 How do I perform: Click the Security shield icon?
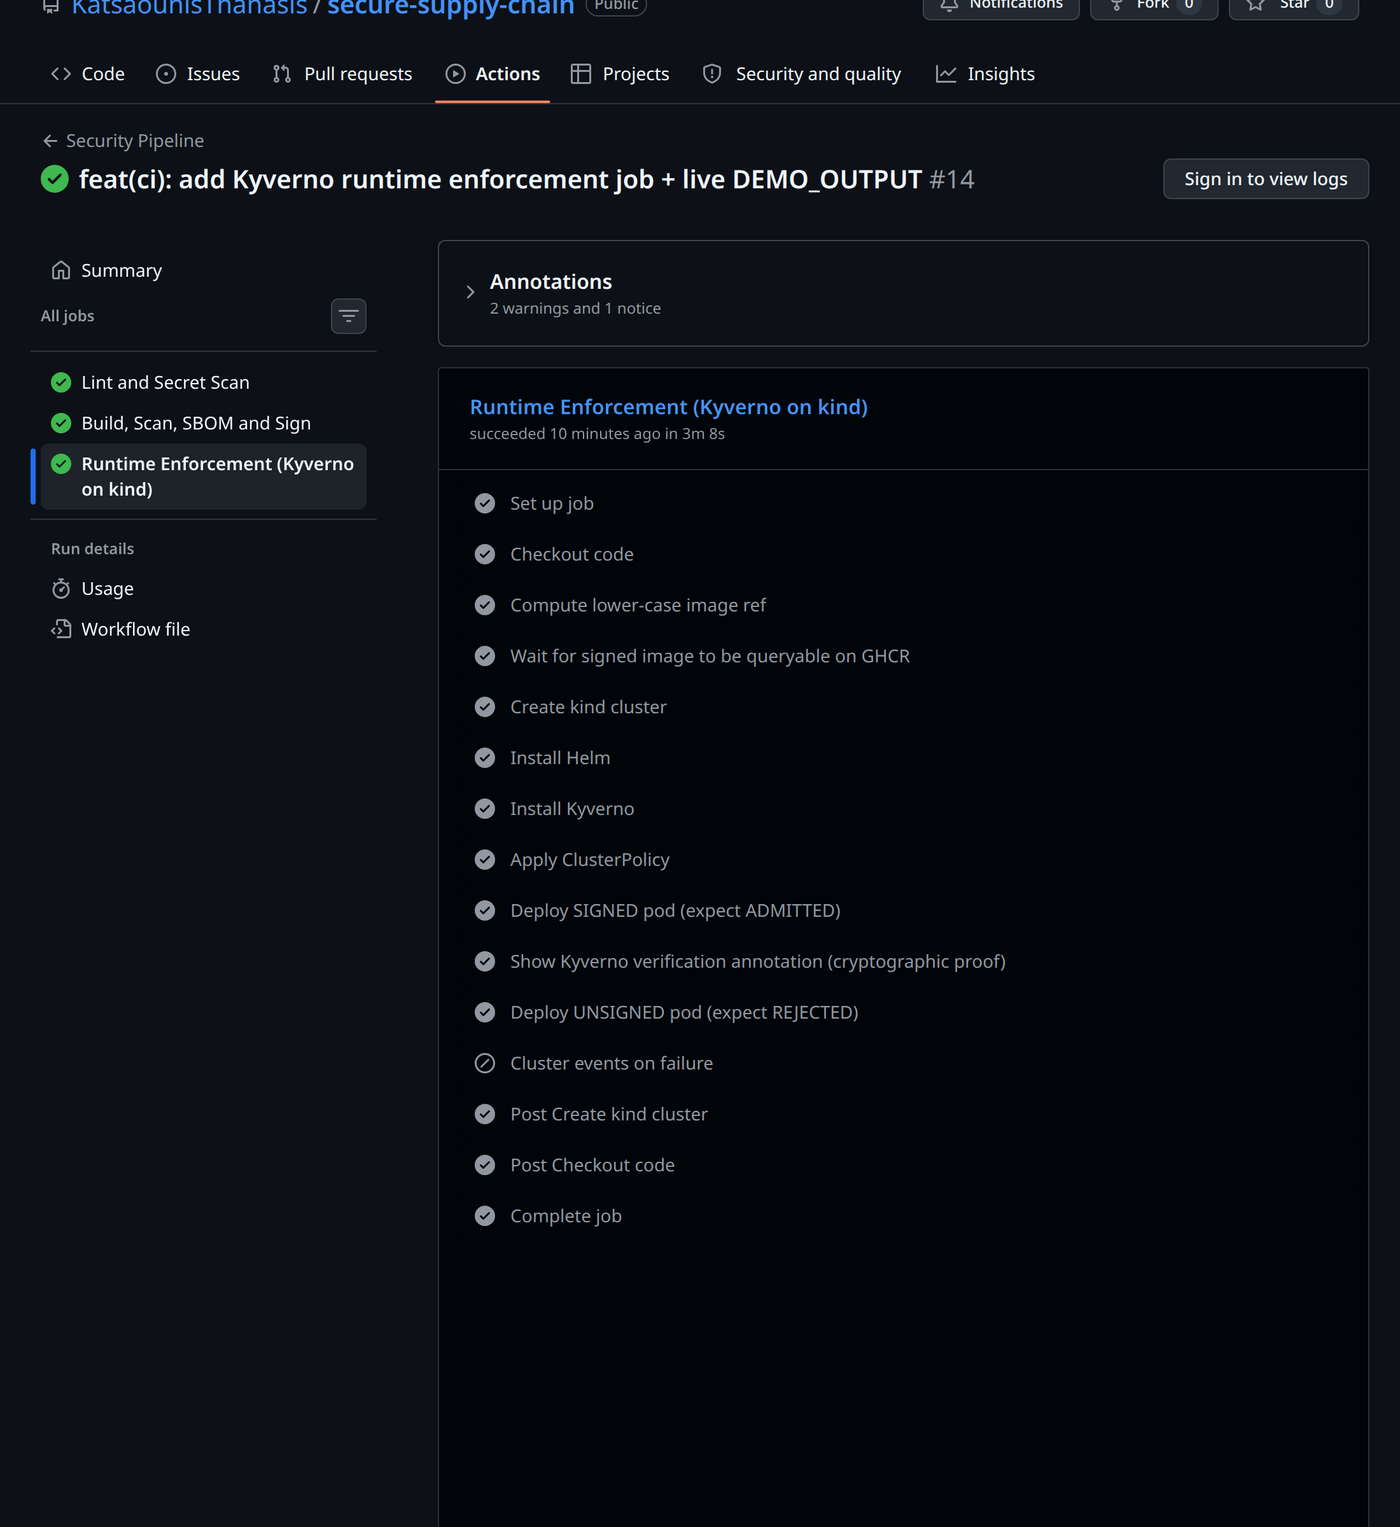[712, 74]
